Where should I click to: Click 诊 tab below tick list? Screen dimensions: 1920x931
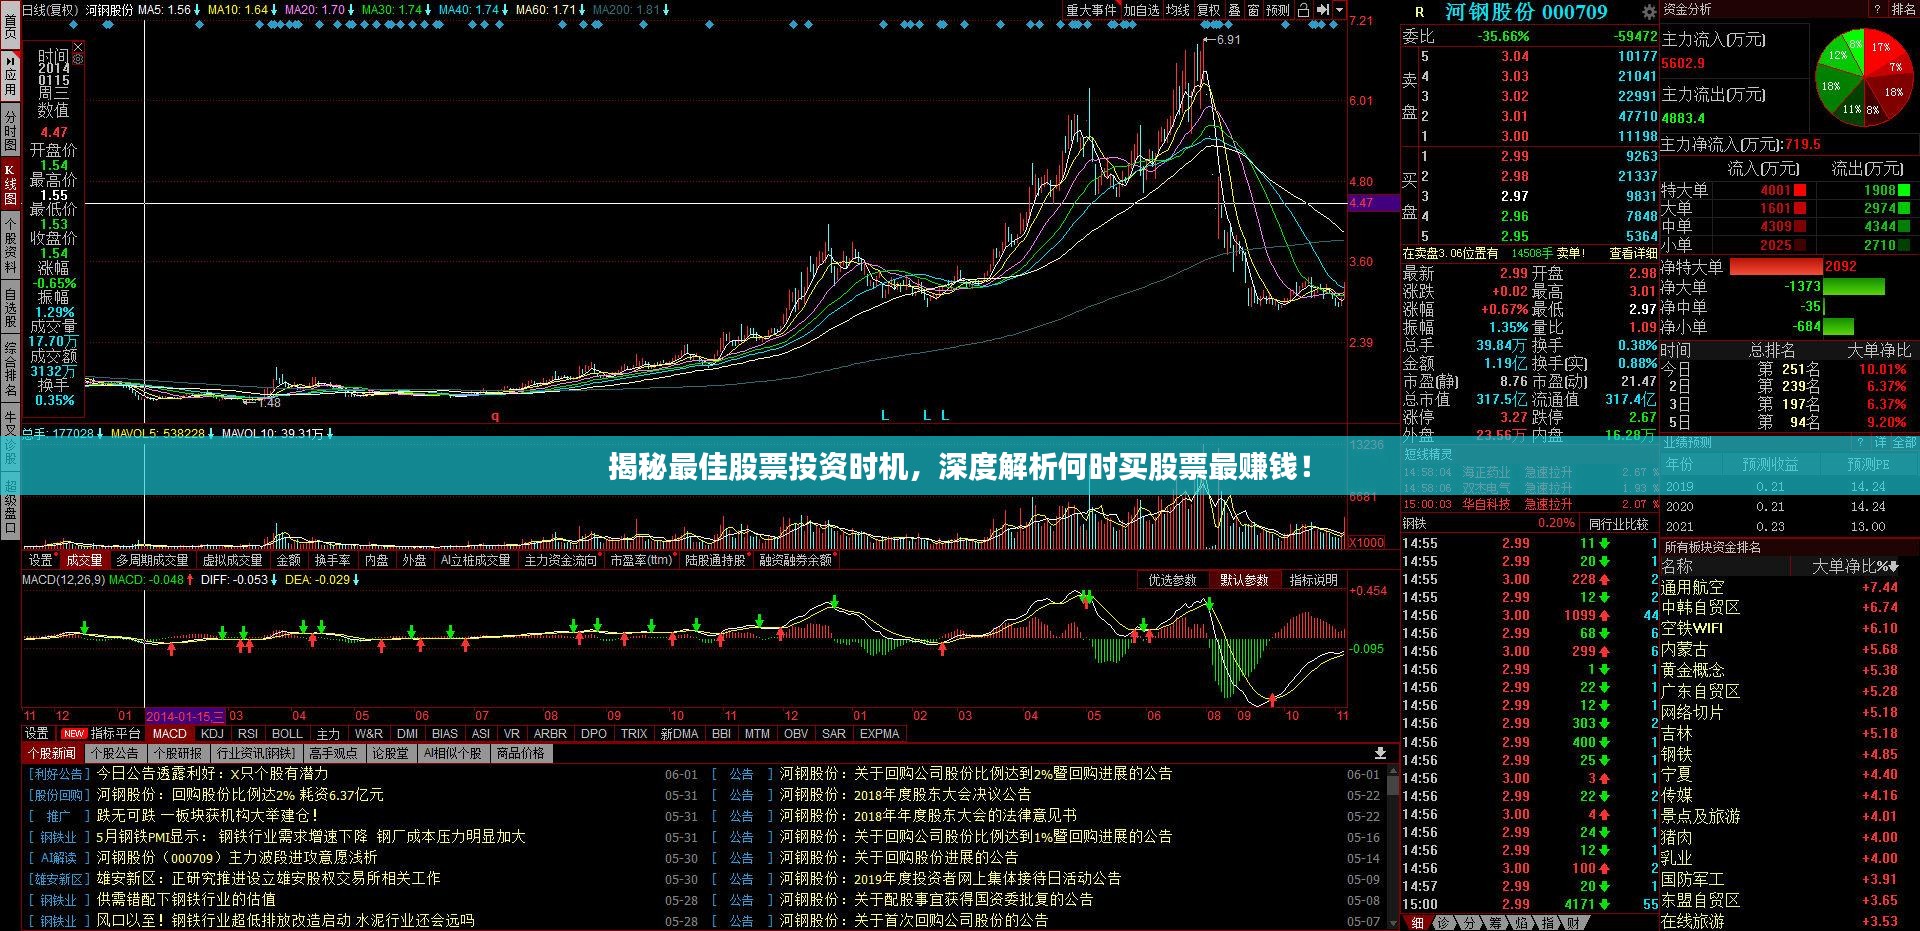click(1444, 923)
